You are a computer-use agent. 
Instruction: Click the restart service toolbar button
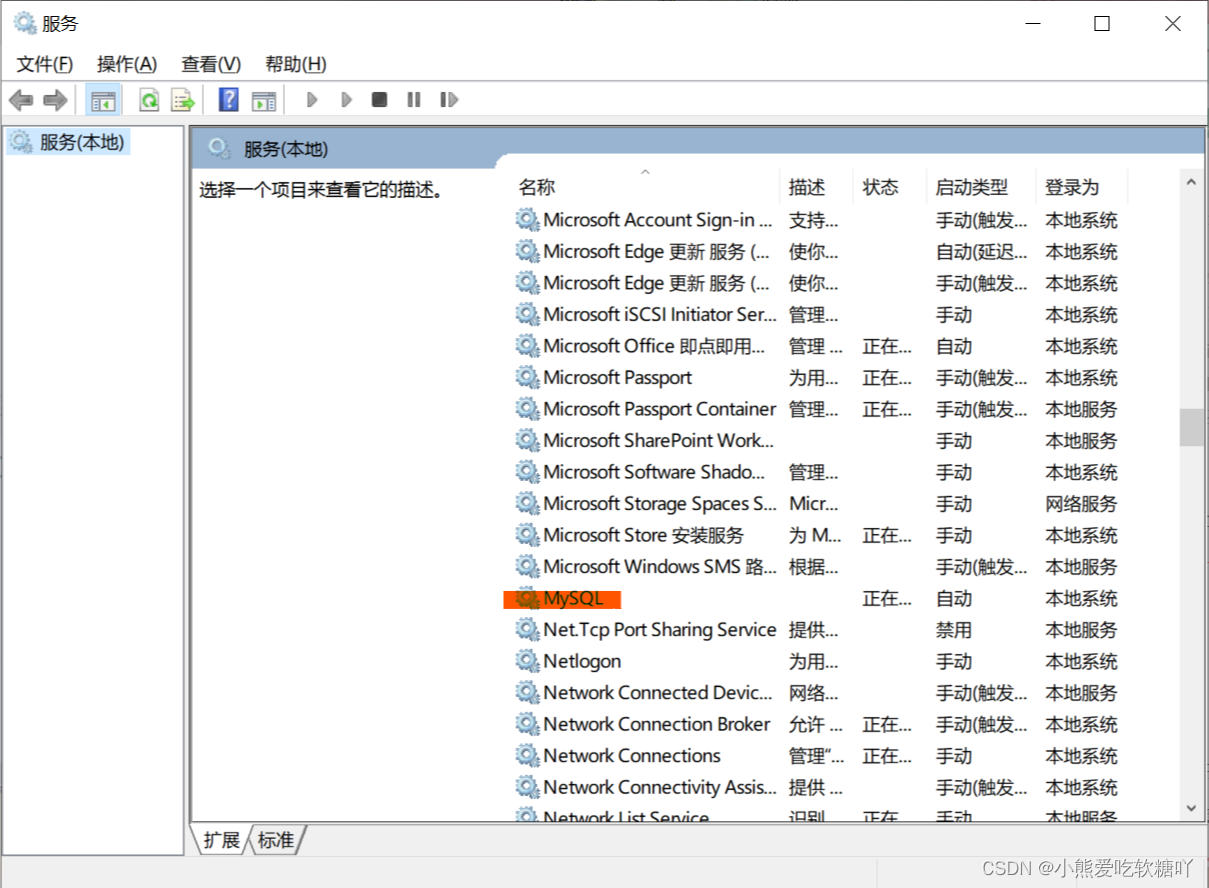tap(449, 100)
